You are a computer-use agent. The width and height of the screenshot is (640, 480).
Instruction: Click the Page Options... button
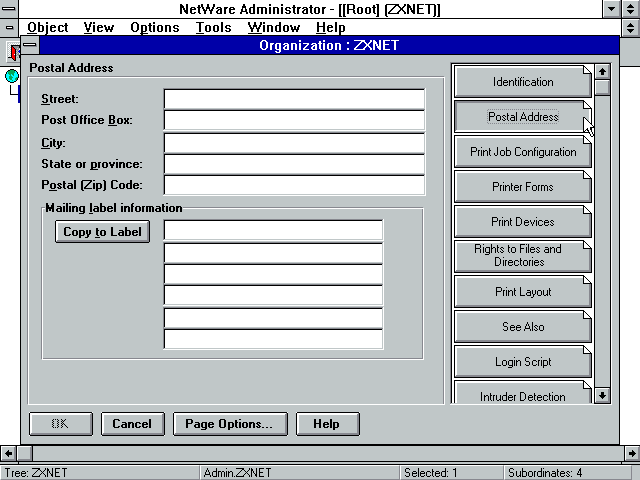[x=230, y=424]
